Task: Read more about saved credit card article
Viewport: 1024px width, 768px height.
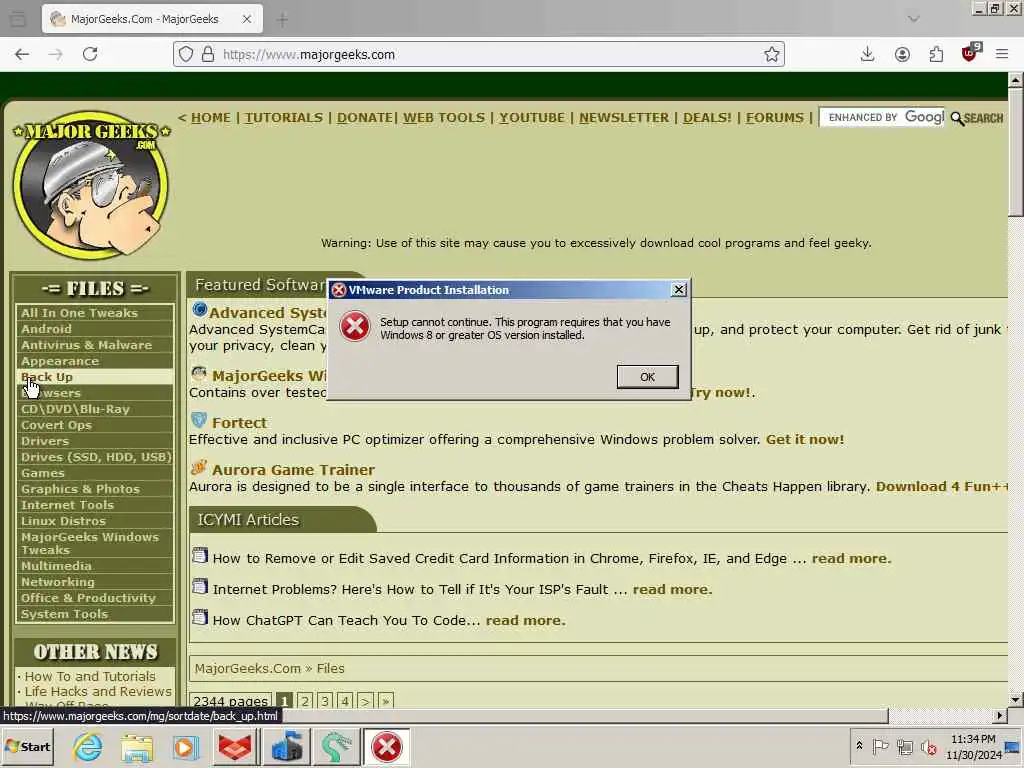Action: [x=851, y=558]
